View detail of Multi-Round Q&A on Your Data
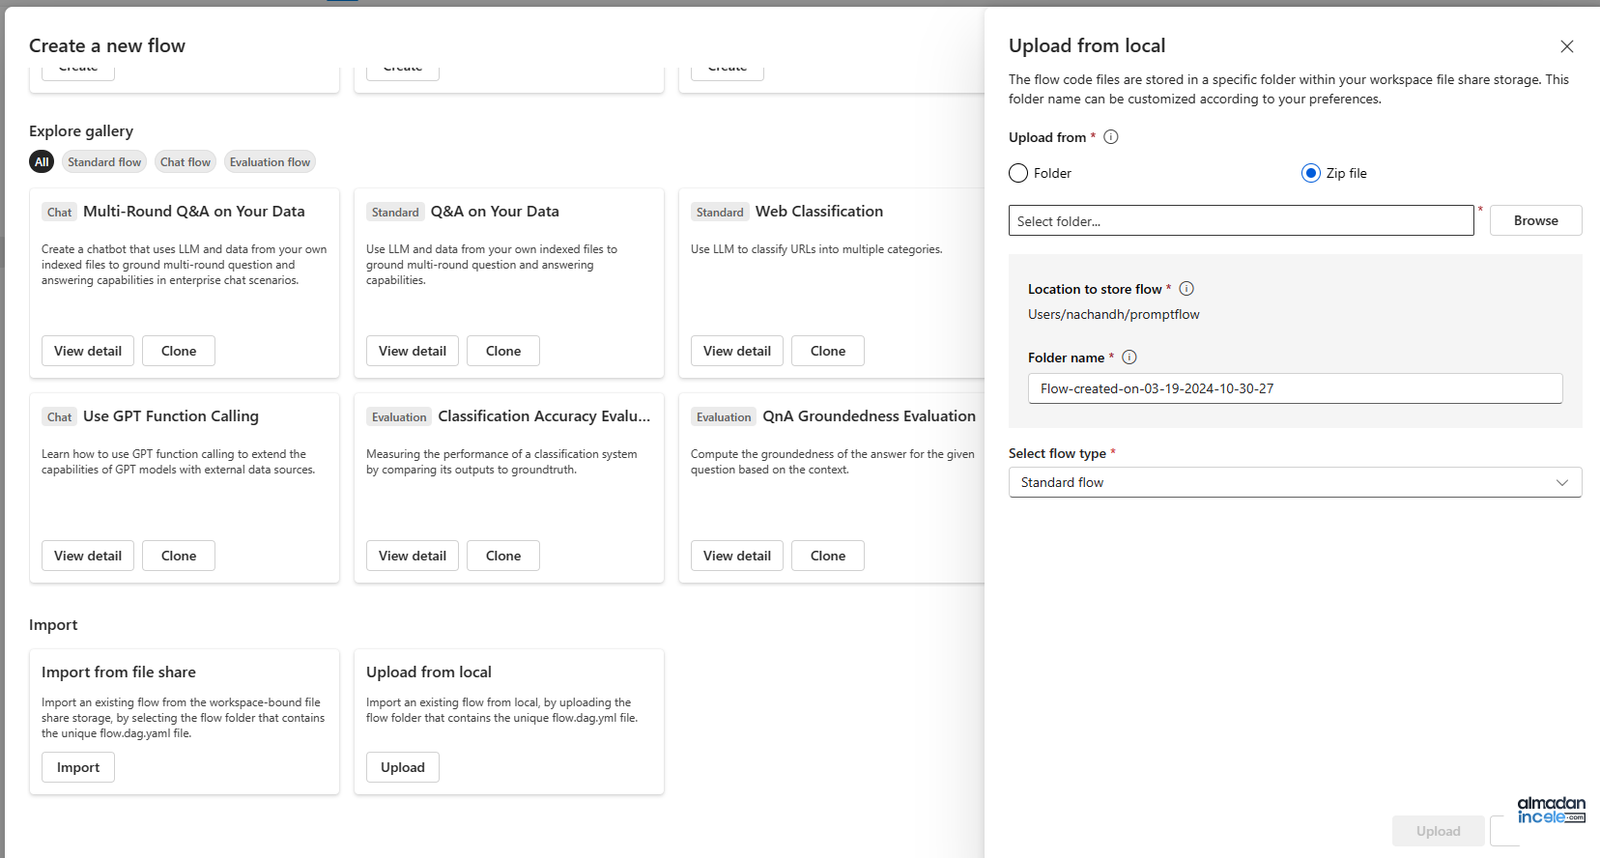Screen dimensions: 1600x858 point(88,351)
